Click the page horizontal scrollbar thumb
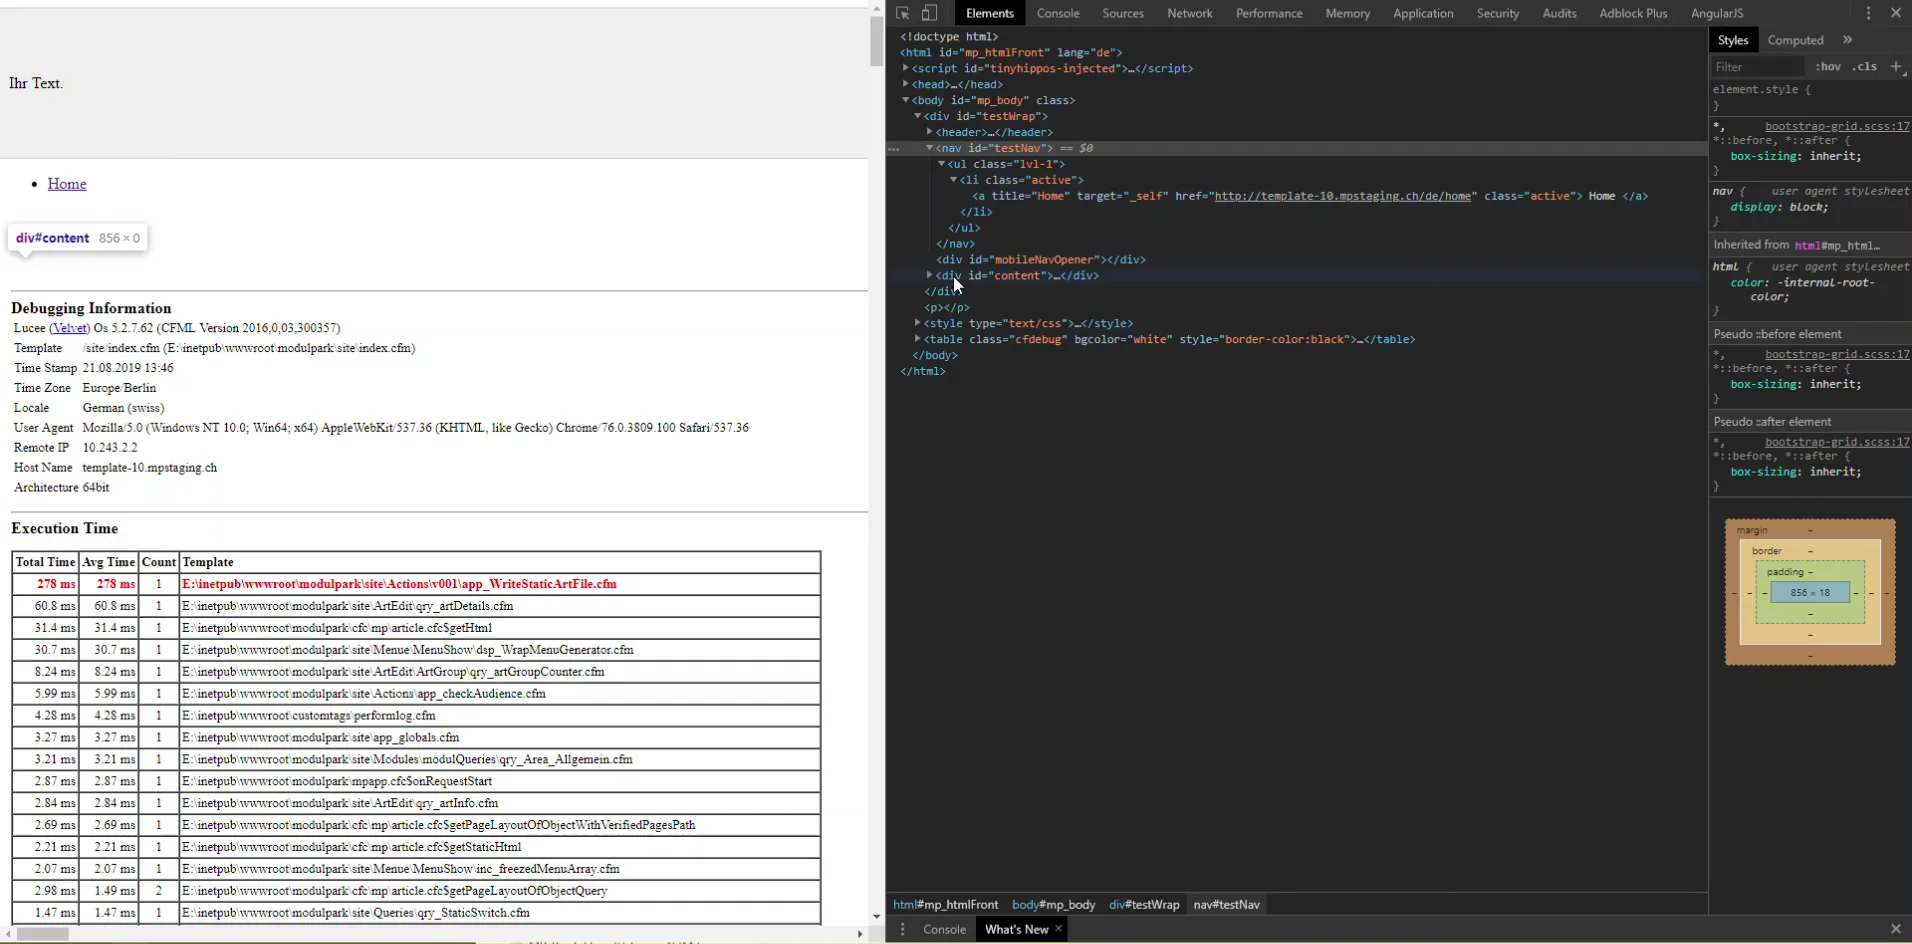This screenshot has width=1912, height=944. [x=42, y=934]
